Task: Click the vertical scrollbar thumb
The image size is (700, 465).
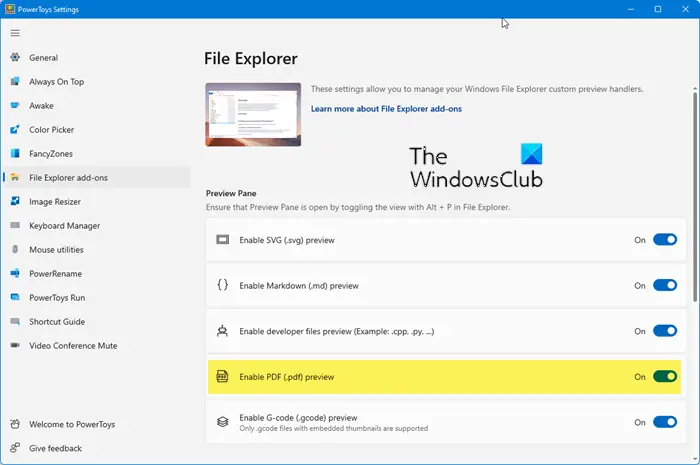Action: [695, 196]
